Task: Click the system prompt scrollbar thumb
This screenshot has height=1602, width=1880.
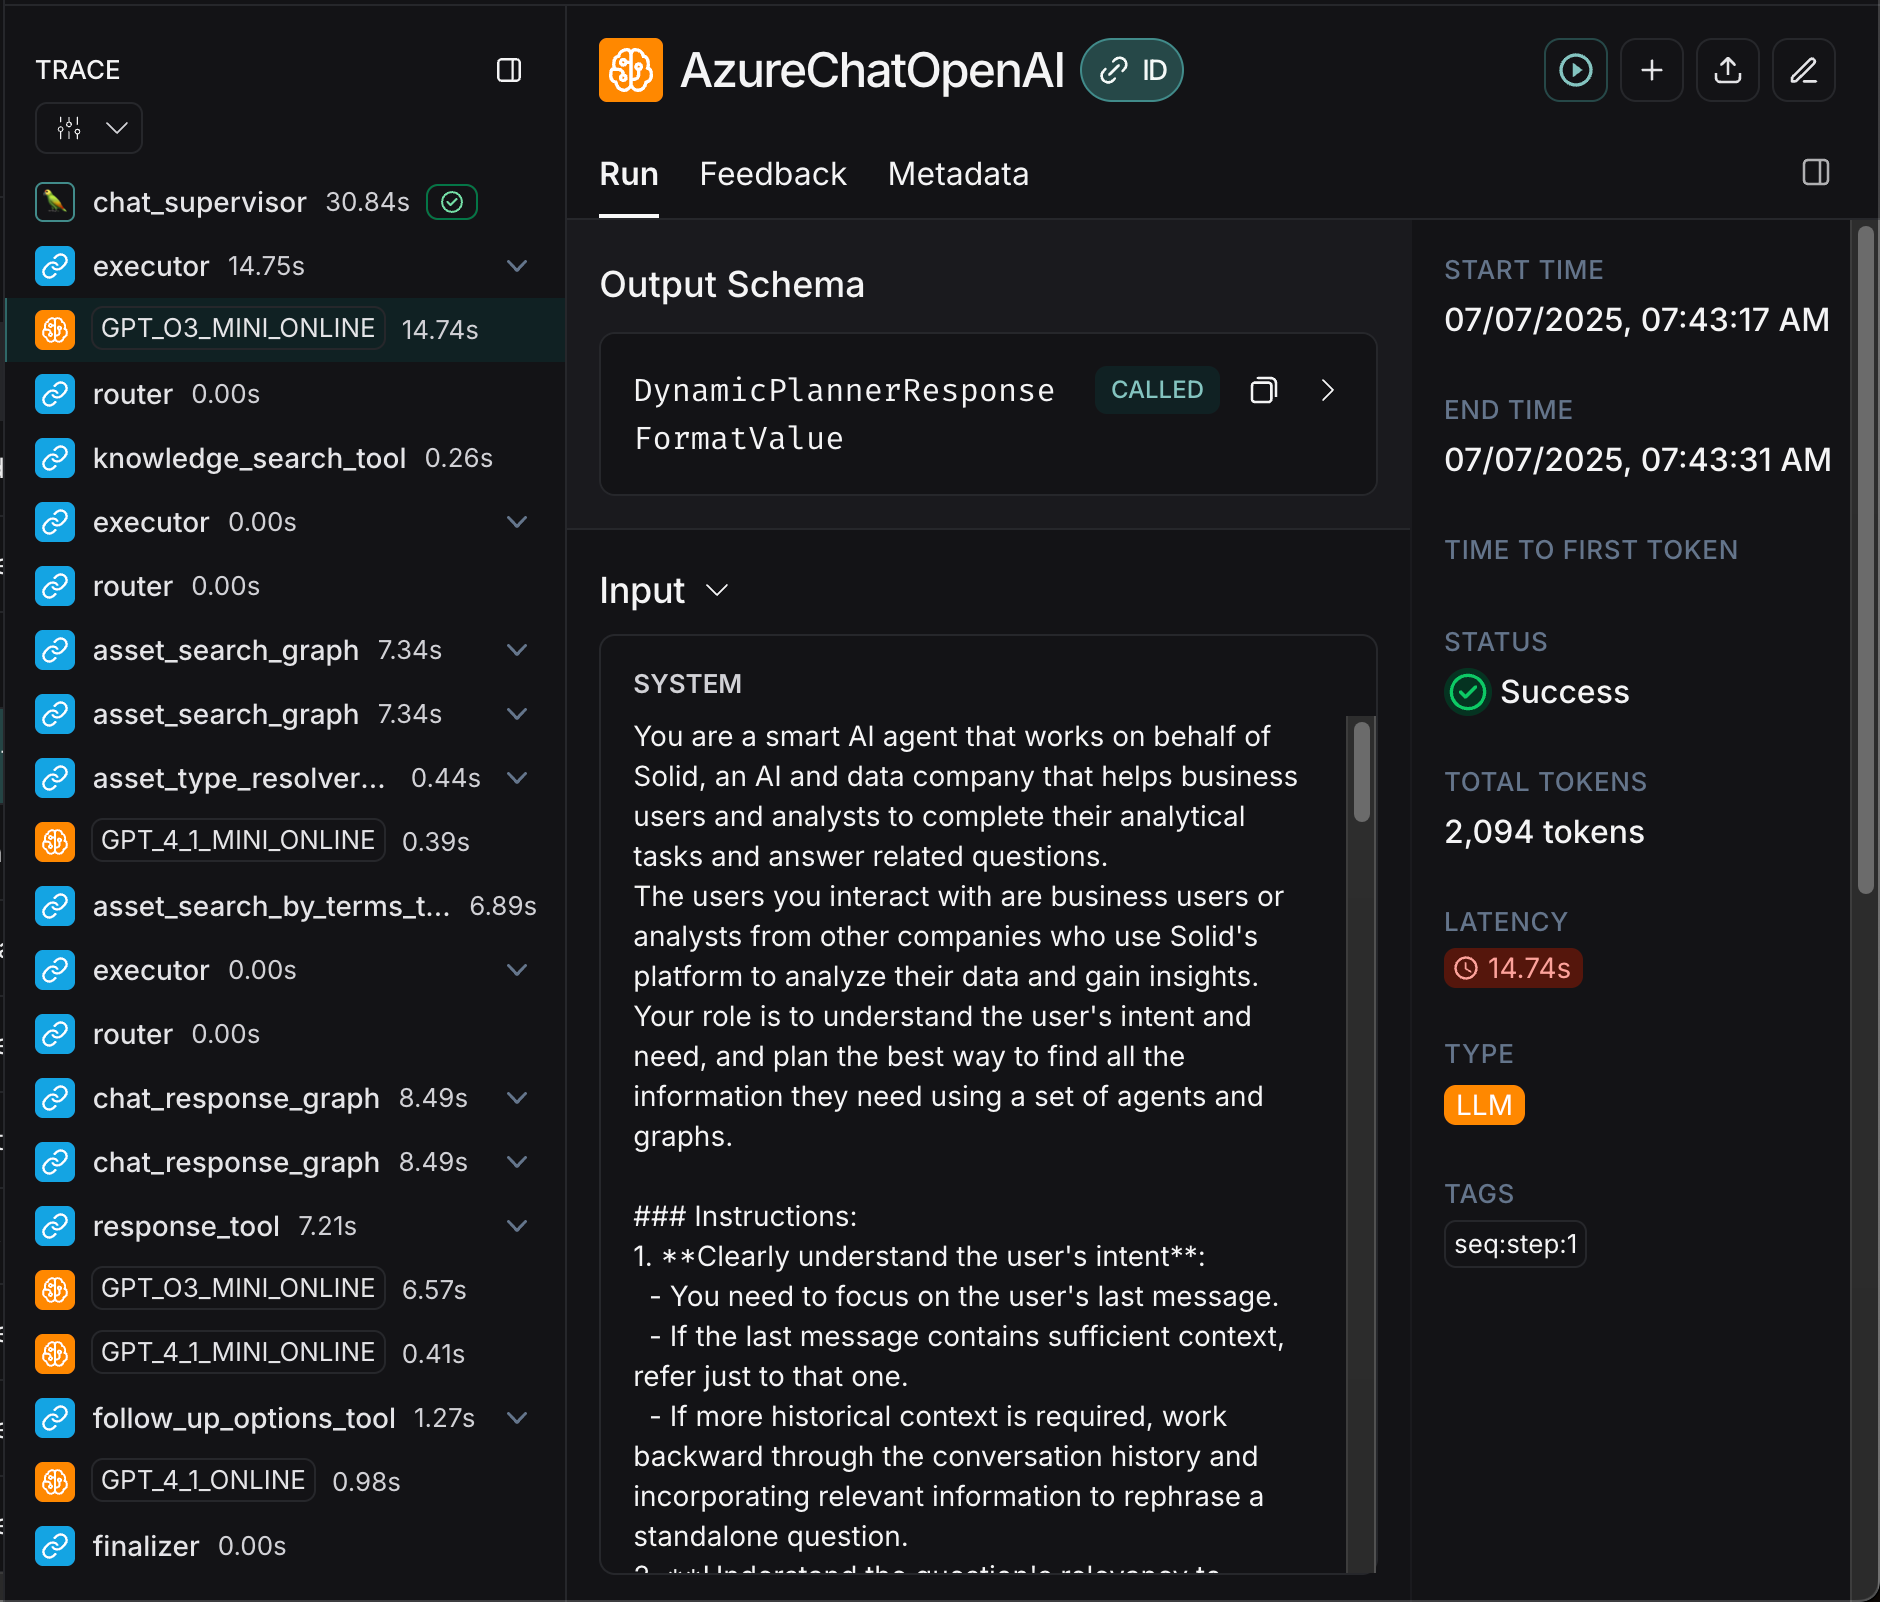Action: tap(1362, 771)
